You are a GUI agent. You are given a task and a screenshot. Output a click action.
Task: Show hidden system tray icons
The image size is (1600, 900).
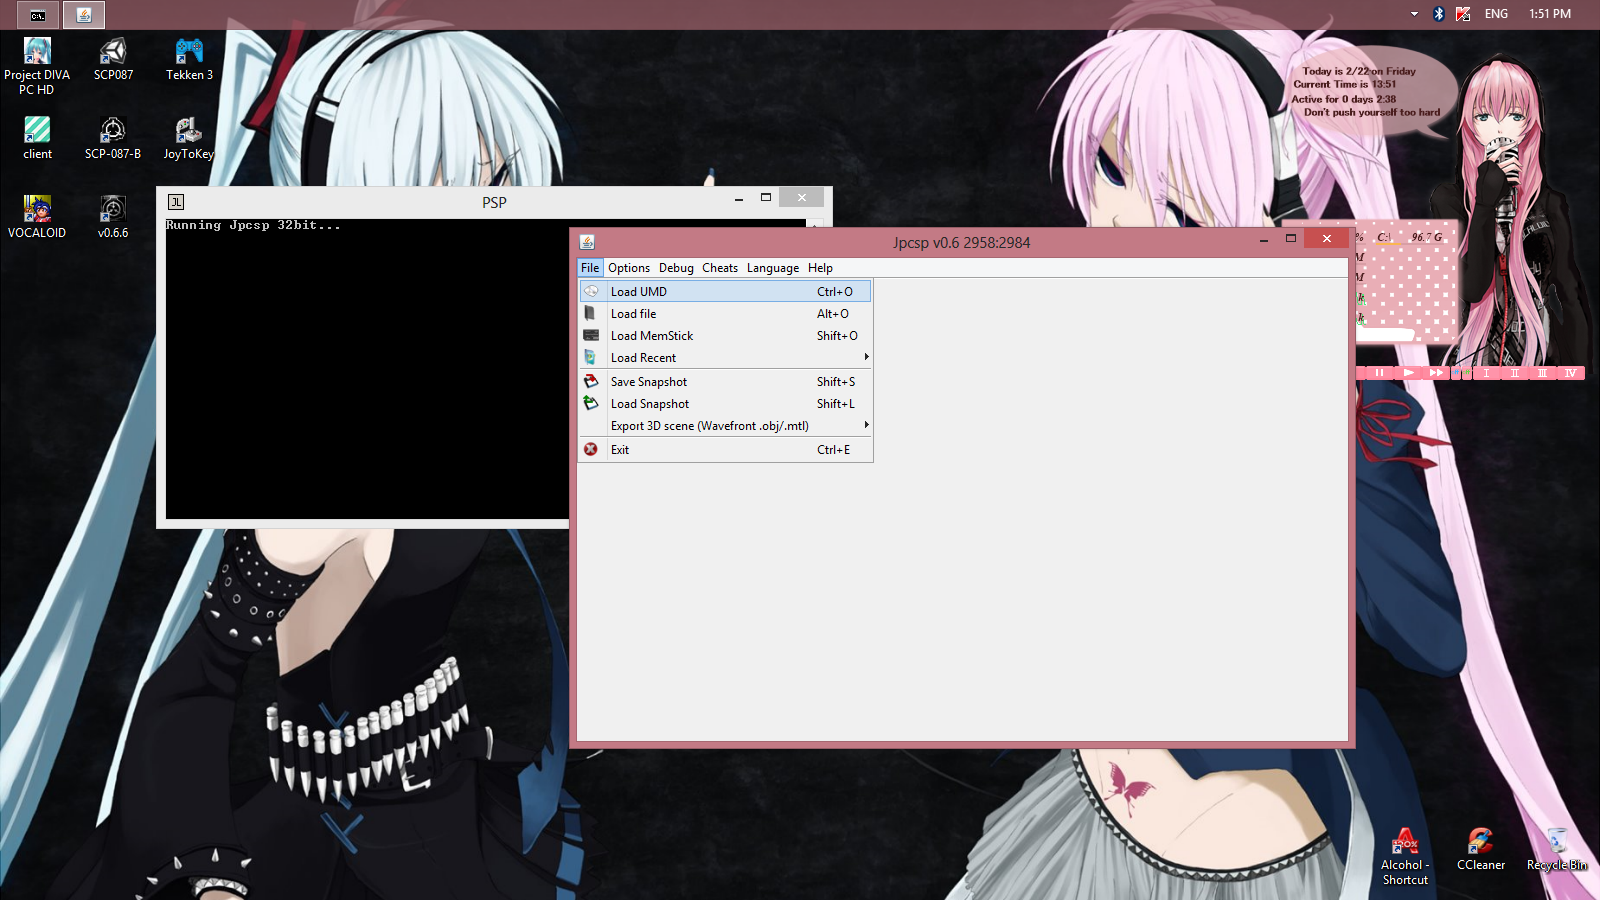point(1414,14)
